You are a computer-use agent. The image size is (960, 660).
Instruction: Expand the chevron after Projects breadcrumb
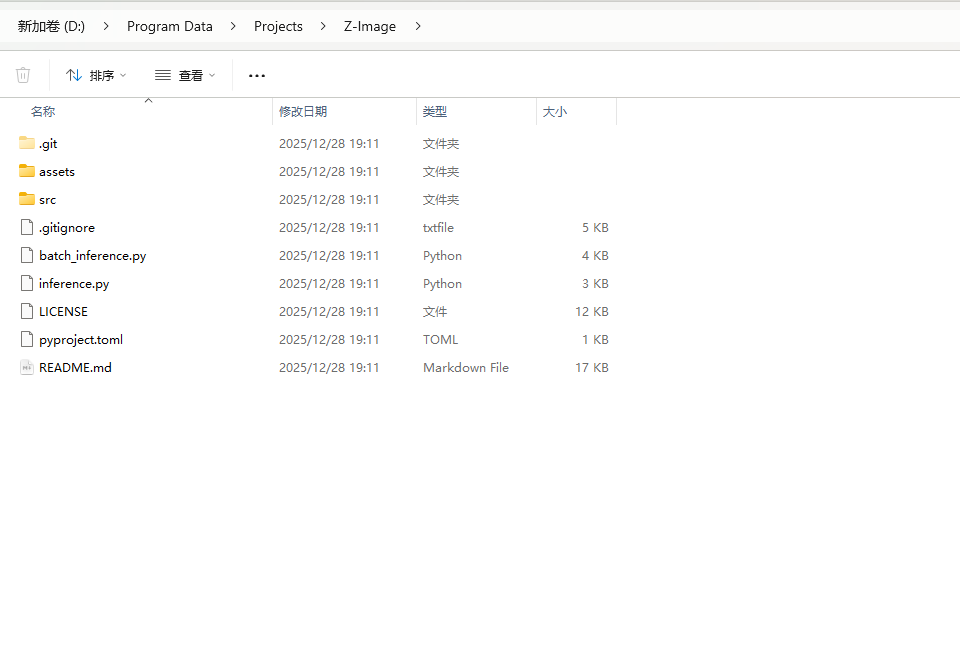(x=323, y=26)
